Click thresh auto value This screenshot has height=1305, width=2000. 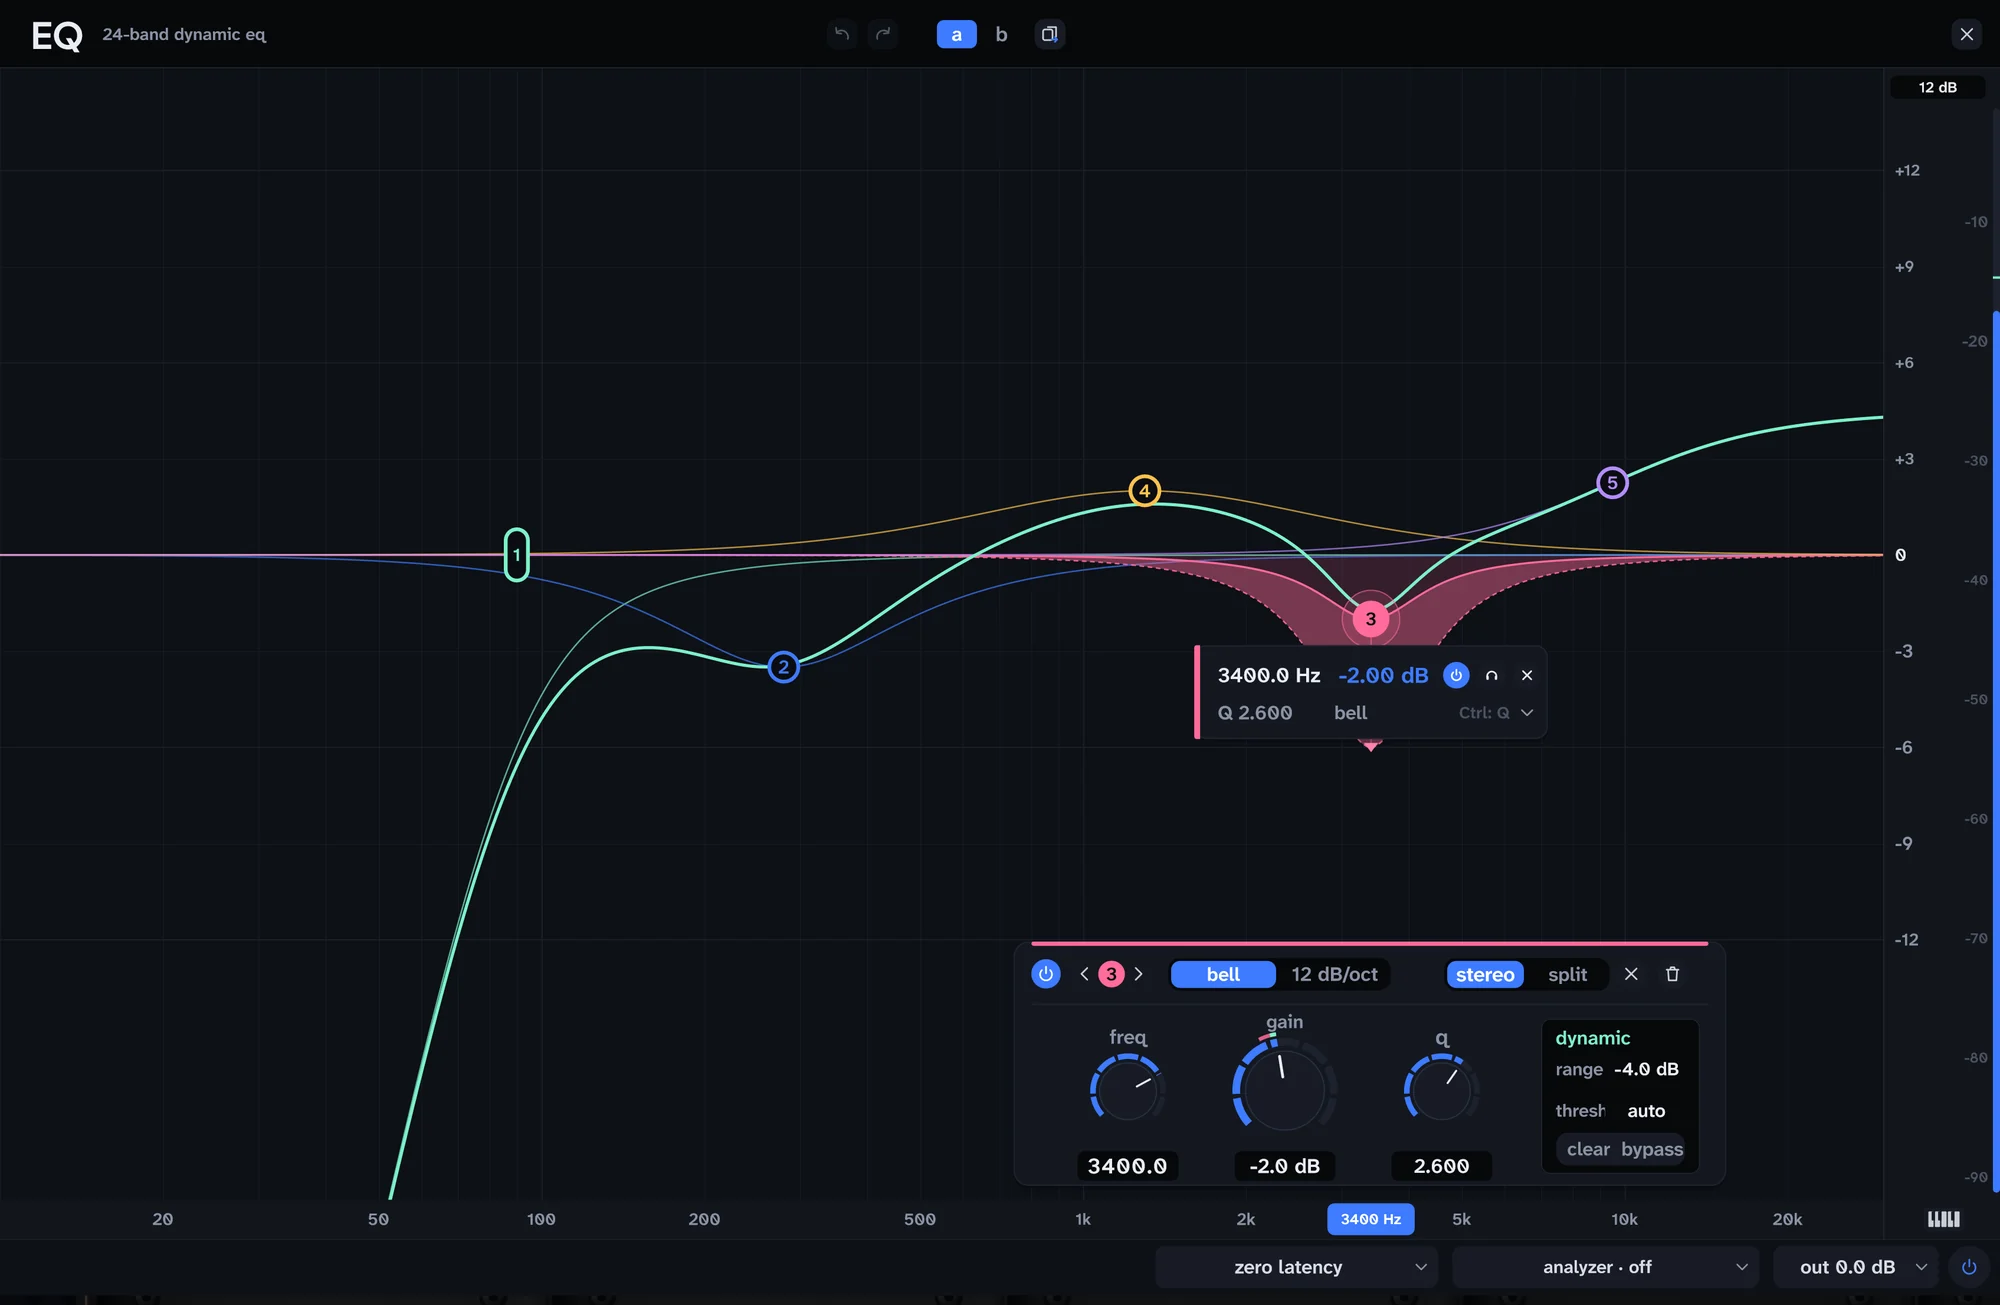click(x=1646, y=1111)
